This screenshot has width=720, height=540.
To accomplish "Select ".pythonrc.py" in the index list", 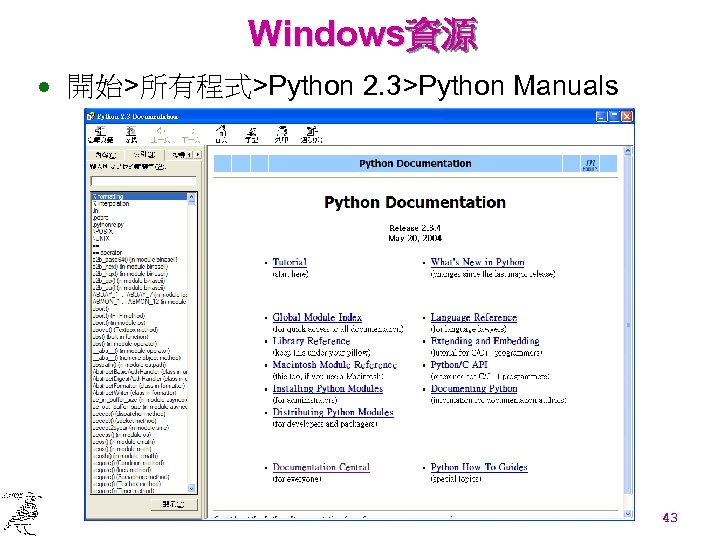I will point(108,225).
